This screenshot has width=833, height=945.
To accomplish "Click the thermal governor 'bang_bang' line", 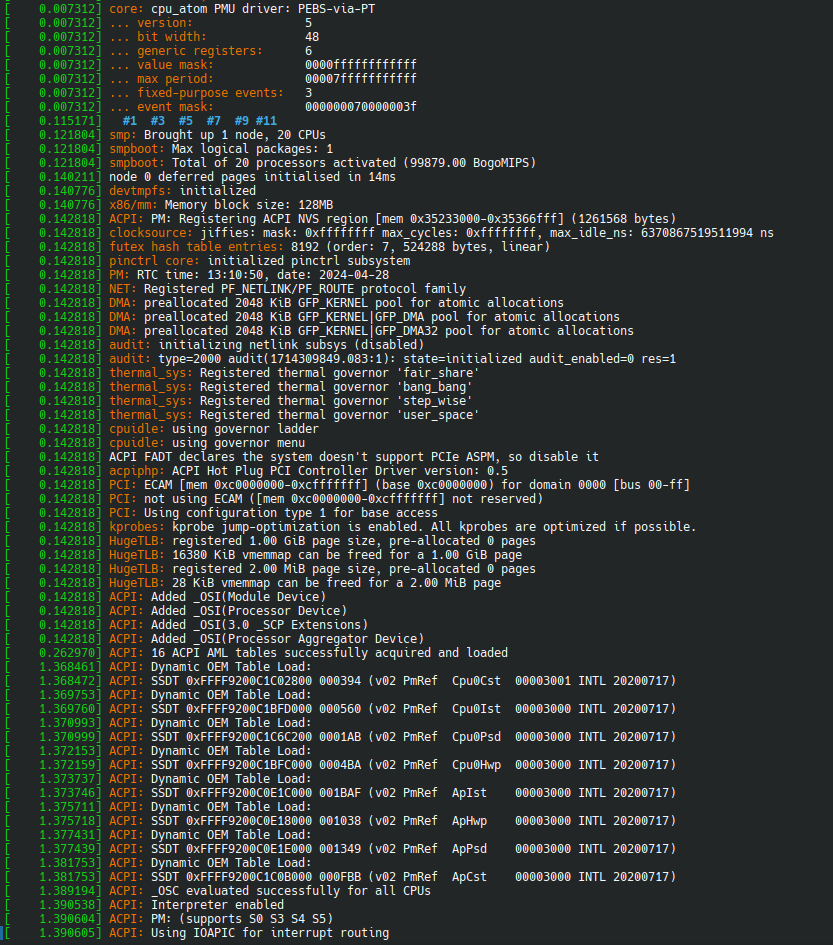I will (x=291, y=386).
